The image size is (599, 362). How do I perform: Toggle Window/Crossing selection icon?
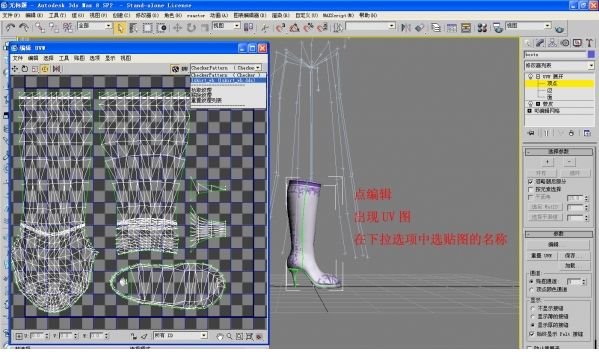162,28
